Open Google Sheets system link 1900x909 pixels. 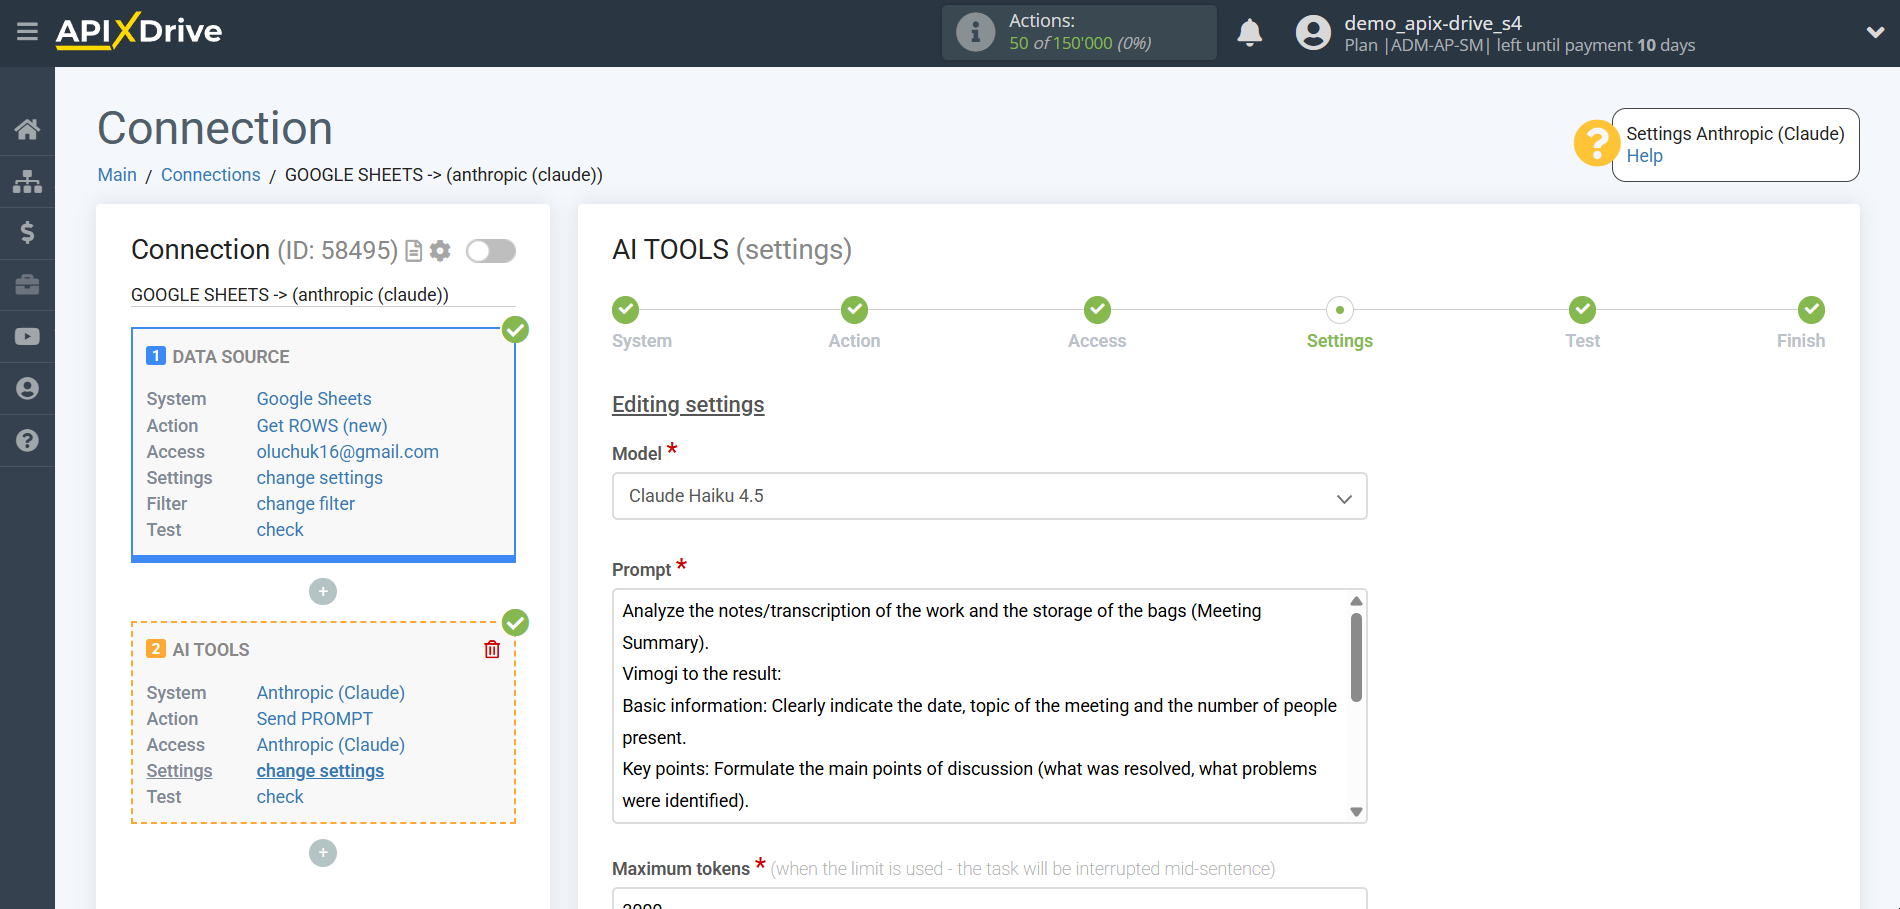point(314,399)
